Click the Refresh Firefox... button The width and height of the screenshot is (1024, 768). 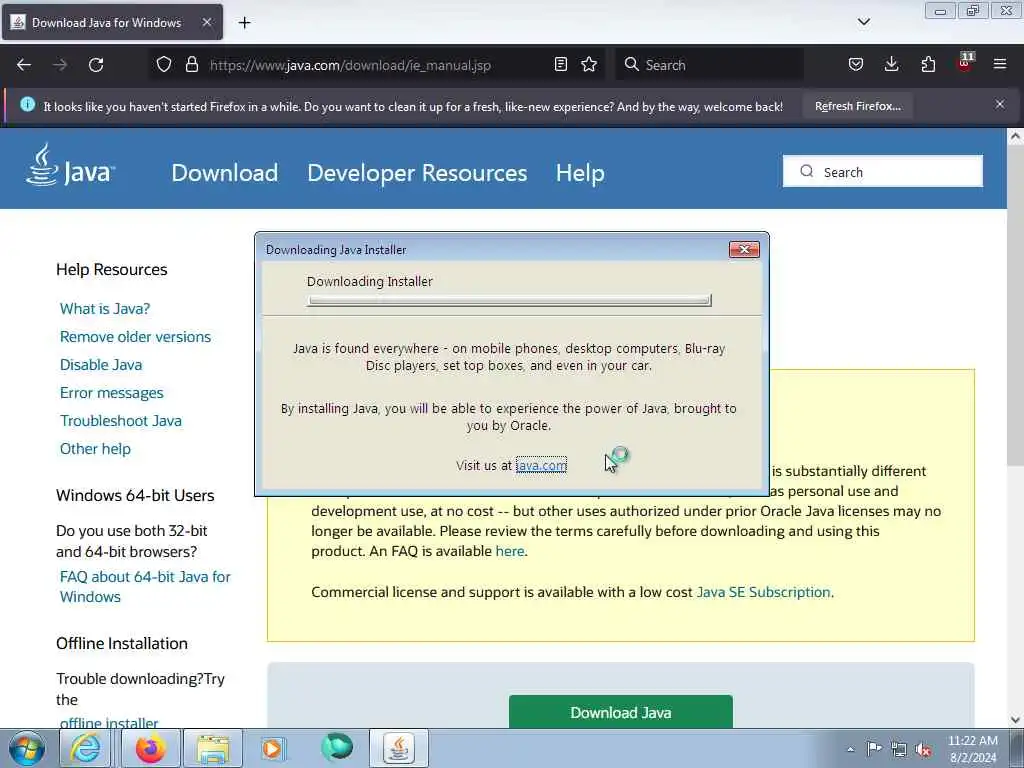click(857, 106)
